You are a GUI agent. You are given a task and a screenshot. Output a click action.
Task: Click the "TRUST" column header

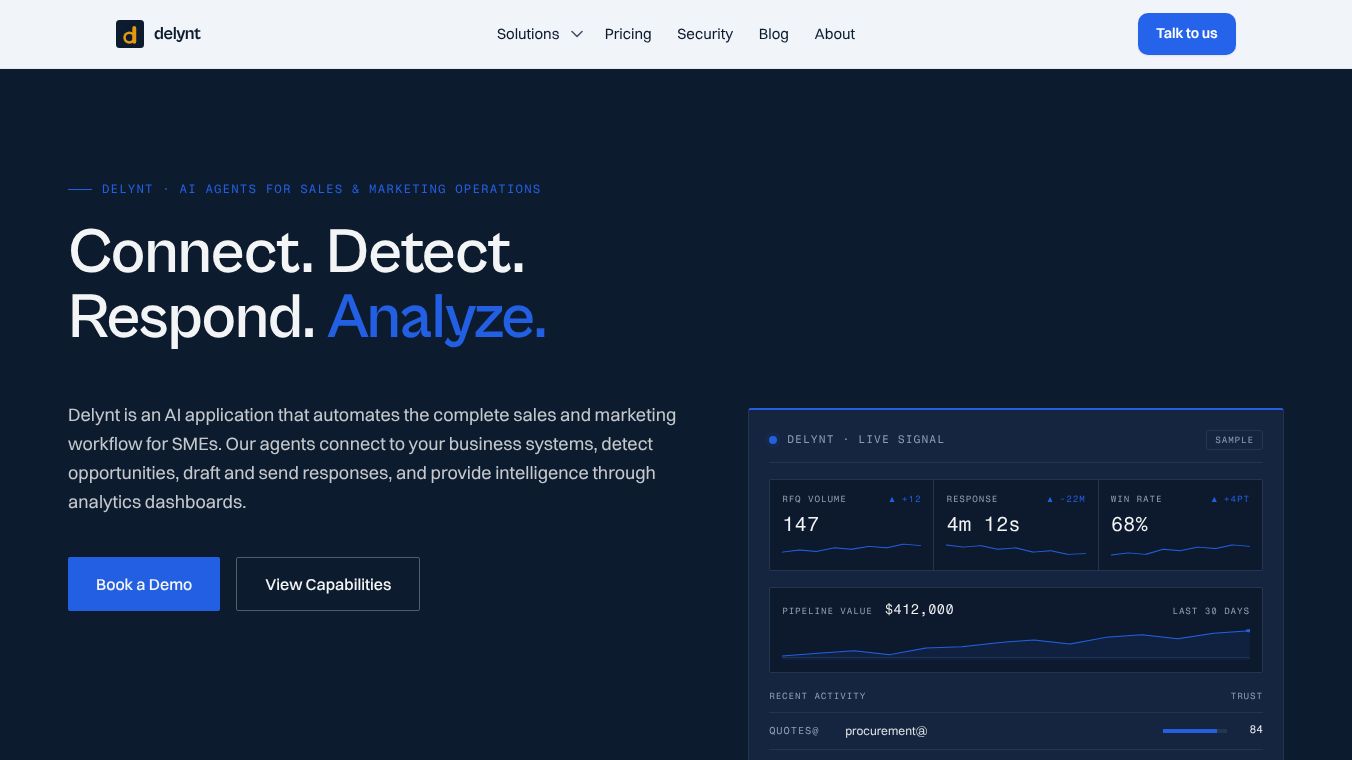[x=1246, y=696]
